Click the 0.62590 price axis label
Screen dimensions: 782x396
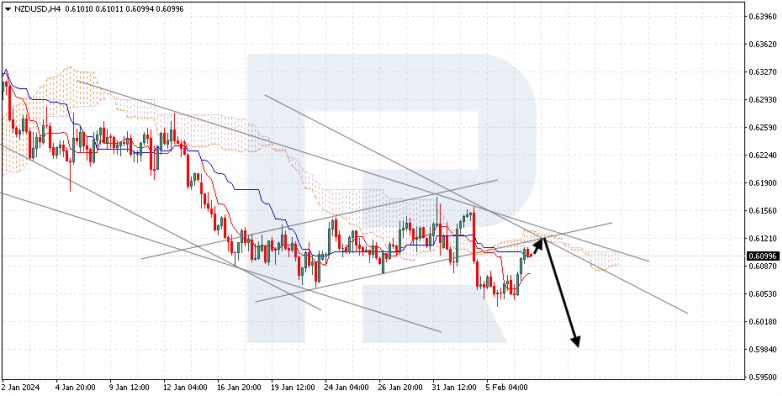763,127
